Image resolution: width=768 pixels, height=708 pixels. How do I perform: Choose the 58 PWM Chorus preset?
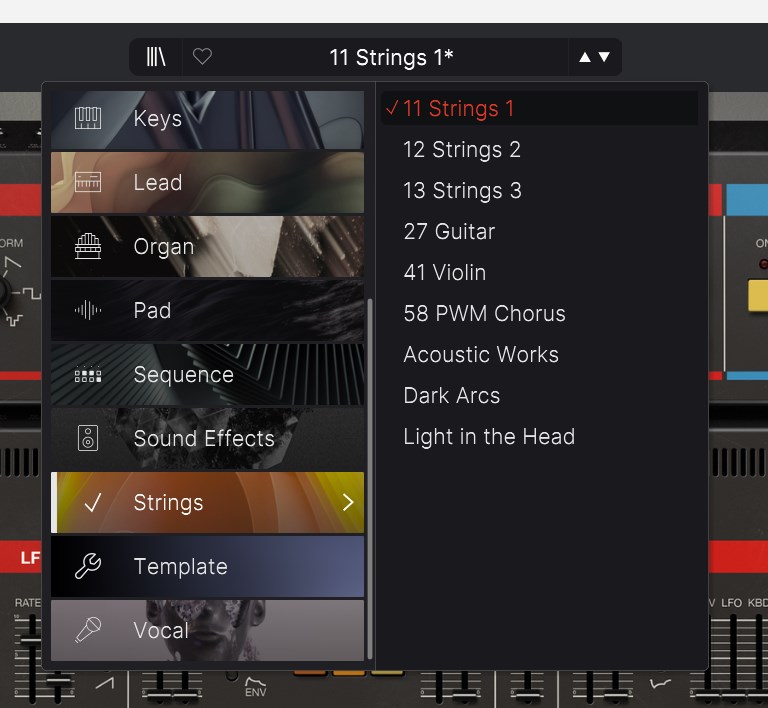484,314
